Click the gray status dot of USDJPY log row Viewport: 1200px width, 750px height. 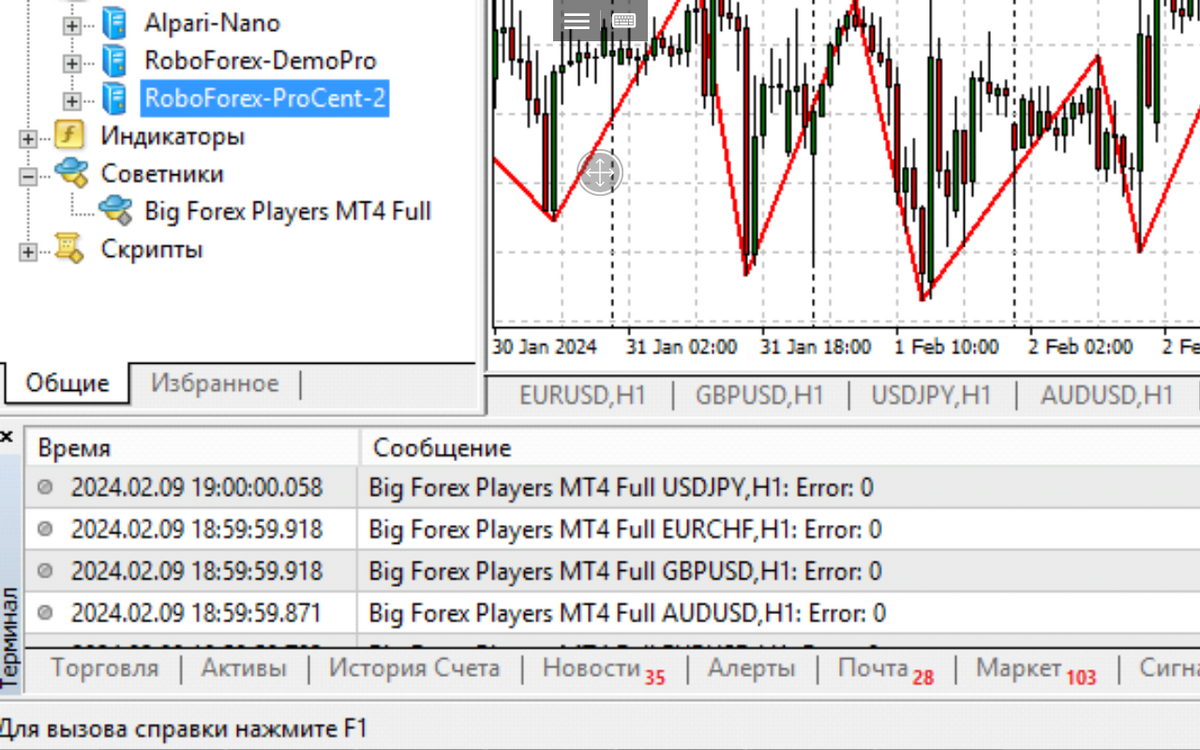[x=45, y=487]
